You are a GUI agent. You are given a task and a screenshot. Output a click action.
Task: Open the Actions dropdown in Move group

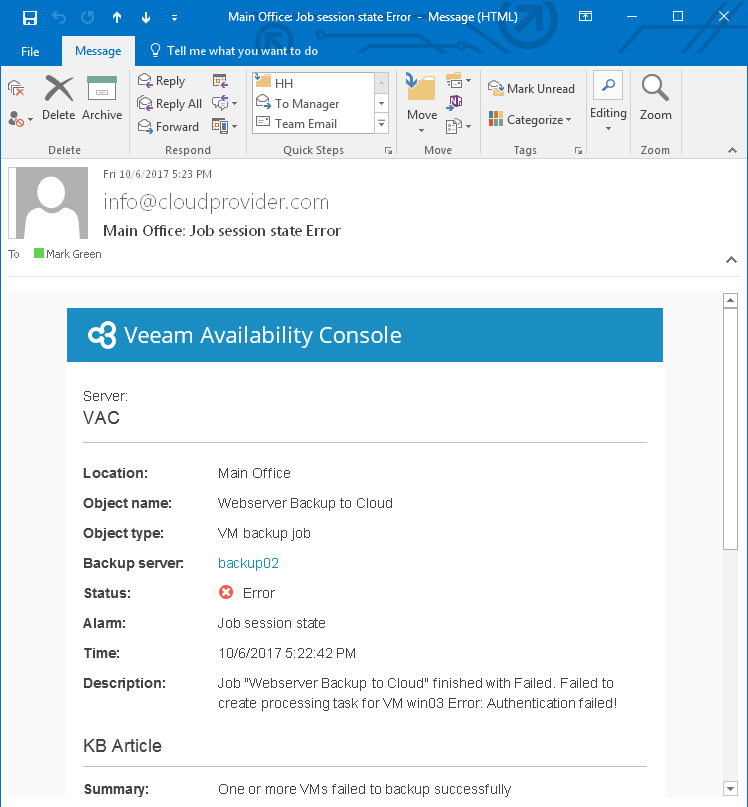[x=458, y=126]
